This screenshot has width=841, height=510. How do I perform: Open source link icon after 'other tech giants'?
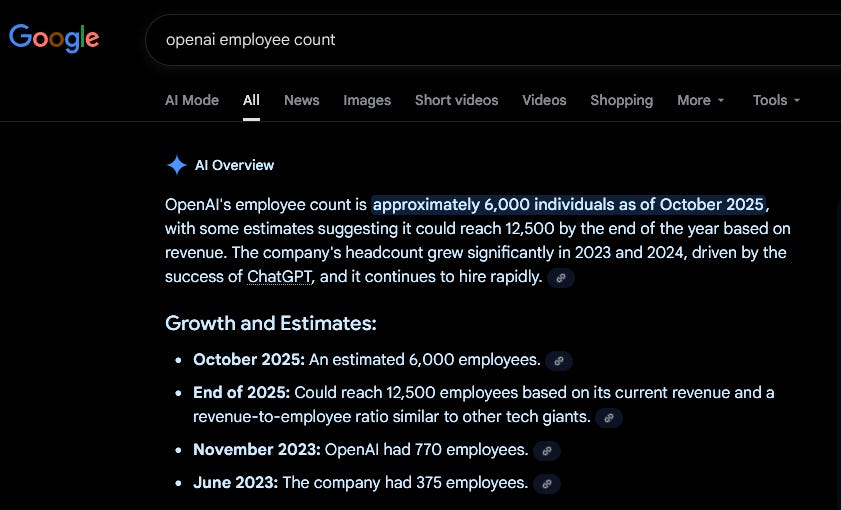point(609,418)
